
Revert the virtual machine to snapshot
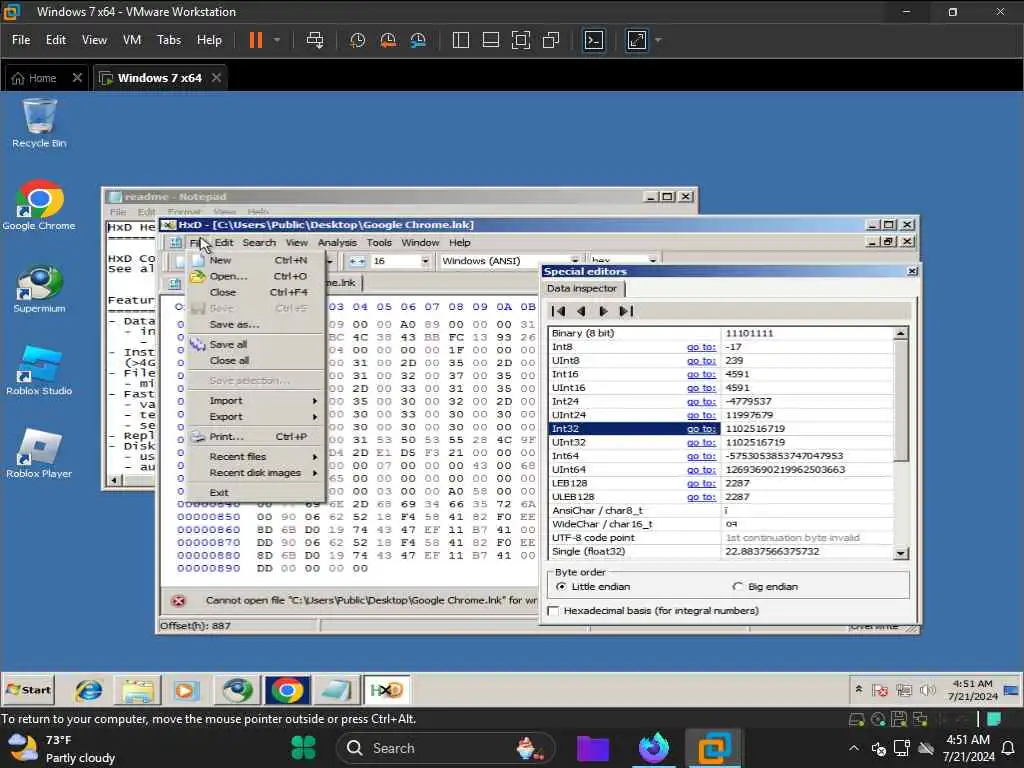(x=388, y=40)
